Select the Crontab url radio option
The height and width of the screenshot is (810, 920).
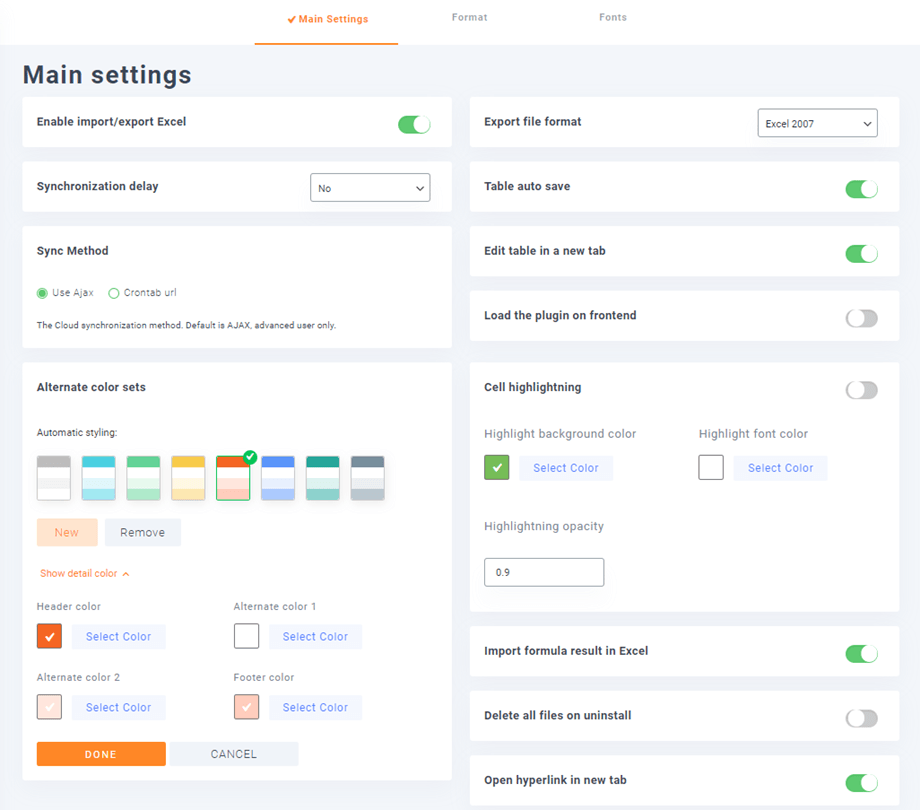(114, 293)
